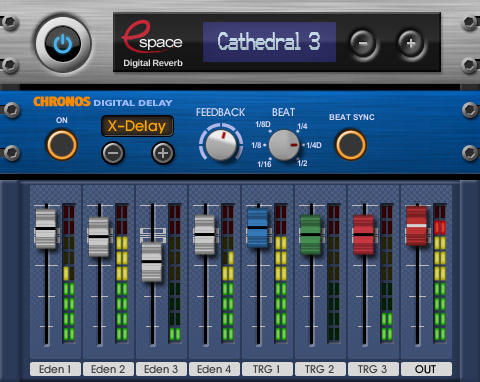Select the Eden 4 channel label
This screenshot has width=480, height=382.
[x=214, y=369]
